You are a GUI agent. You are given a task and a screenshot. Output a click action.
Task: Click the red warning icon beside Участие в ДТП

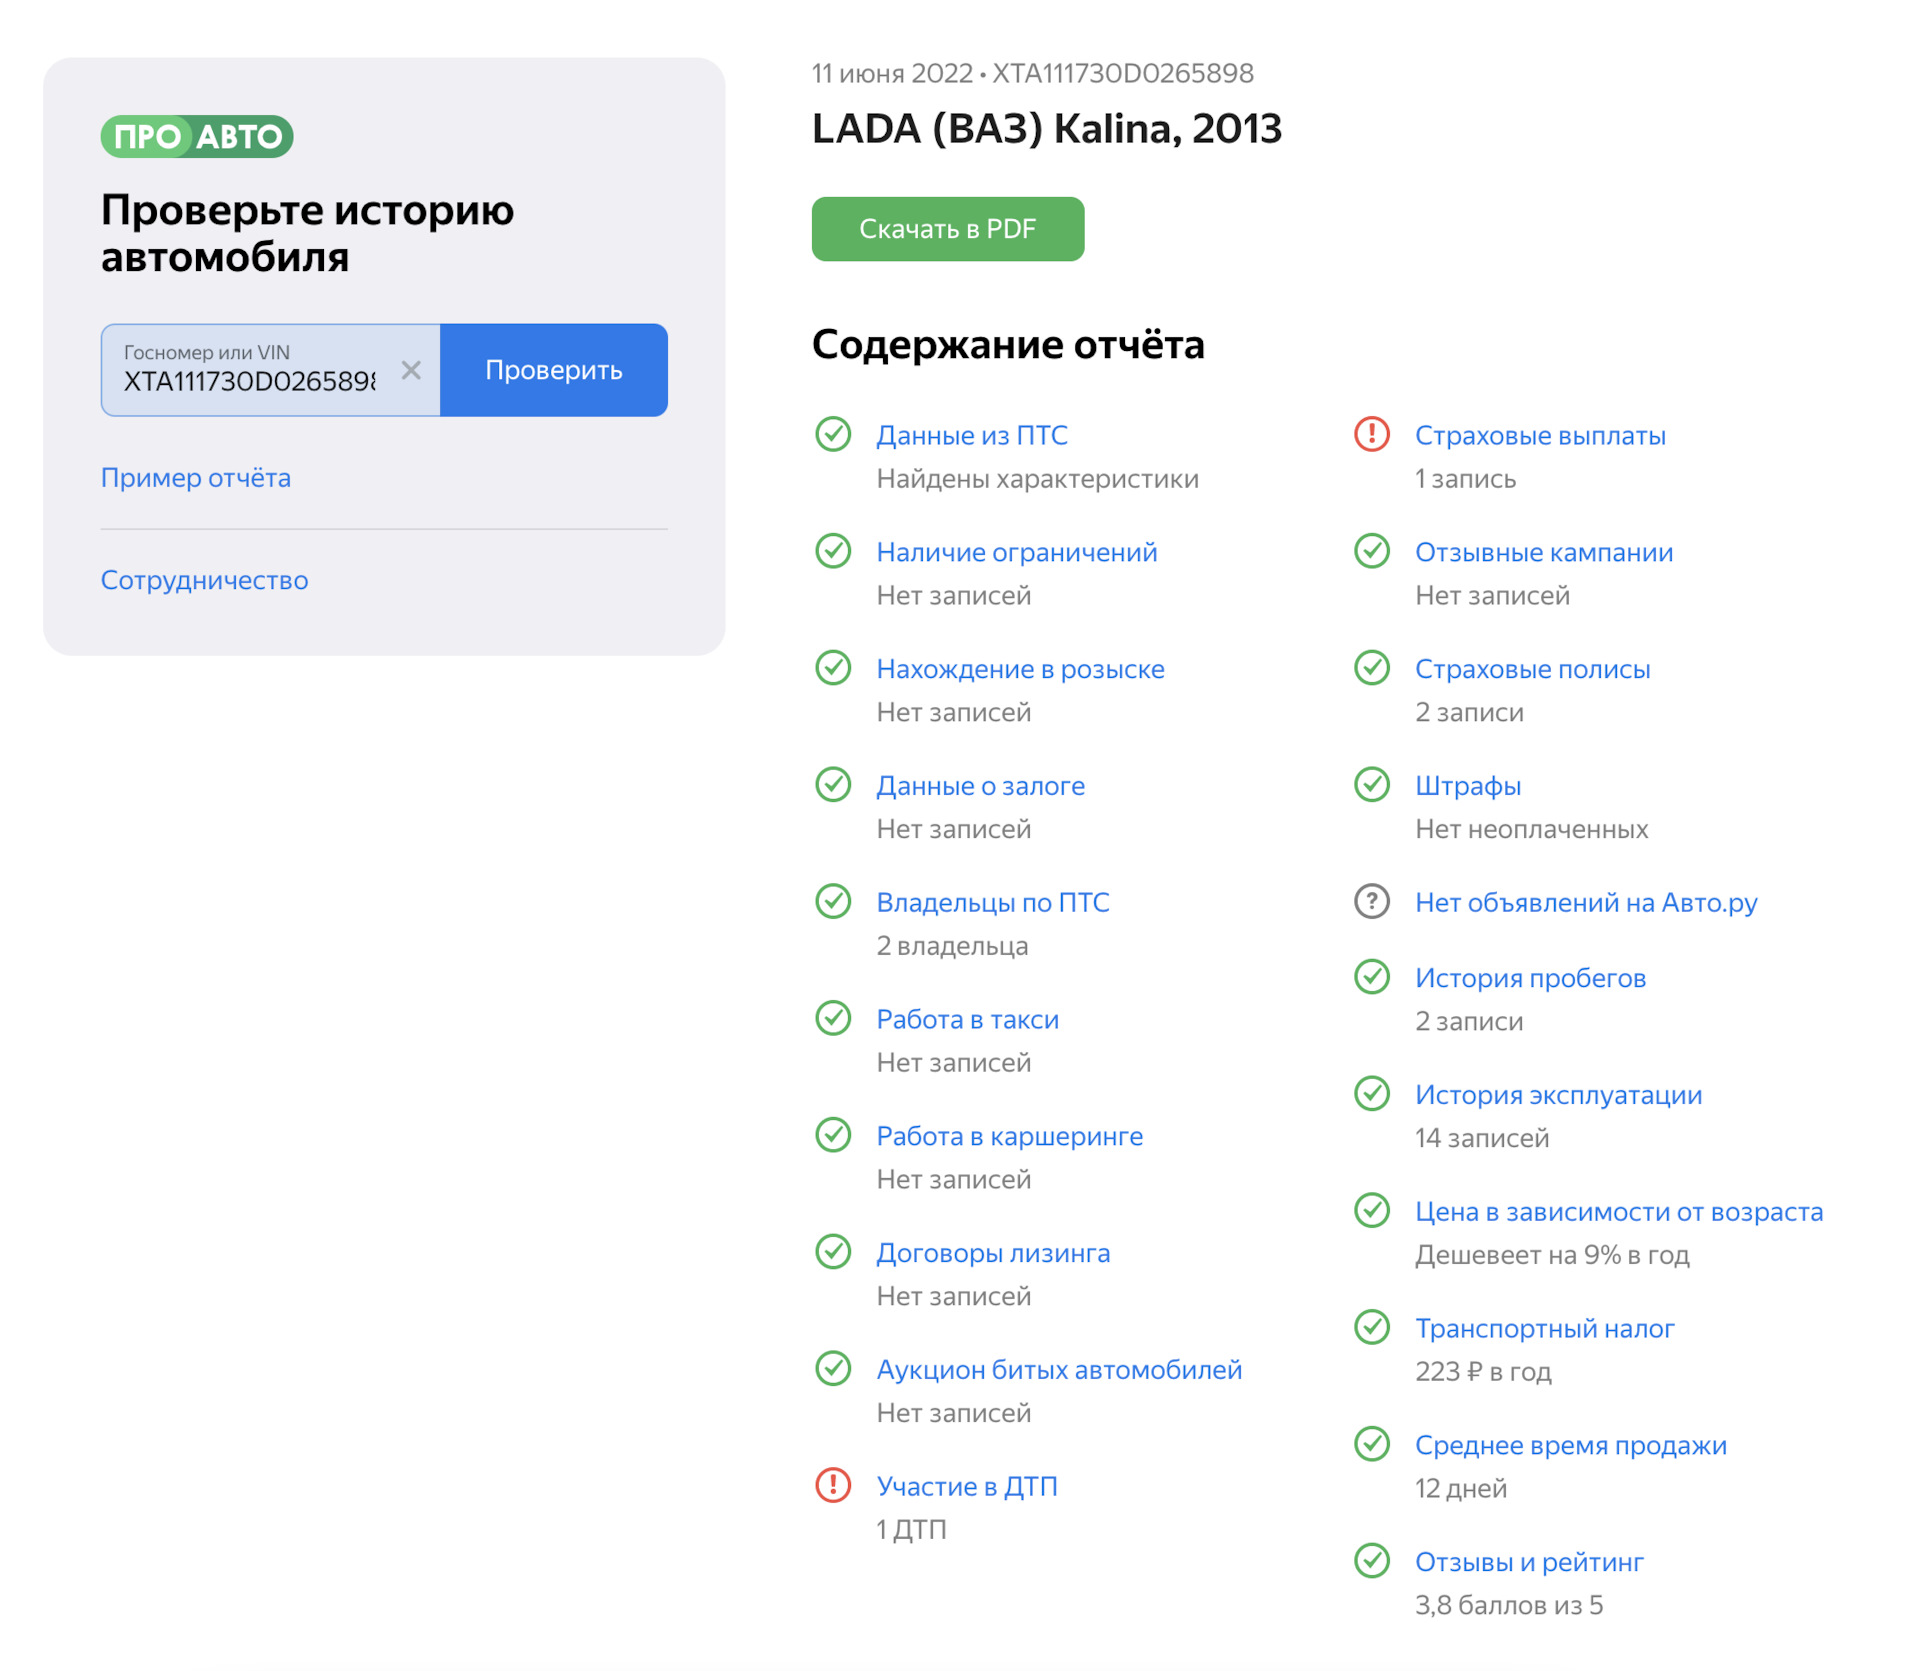(832, 1485)
